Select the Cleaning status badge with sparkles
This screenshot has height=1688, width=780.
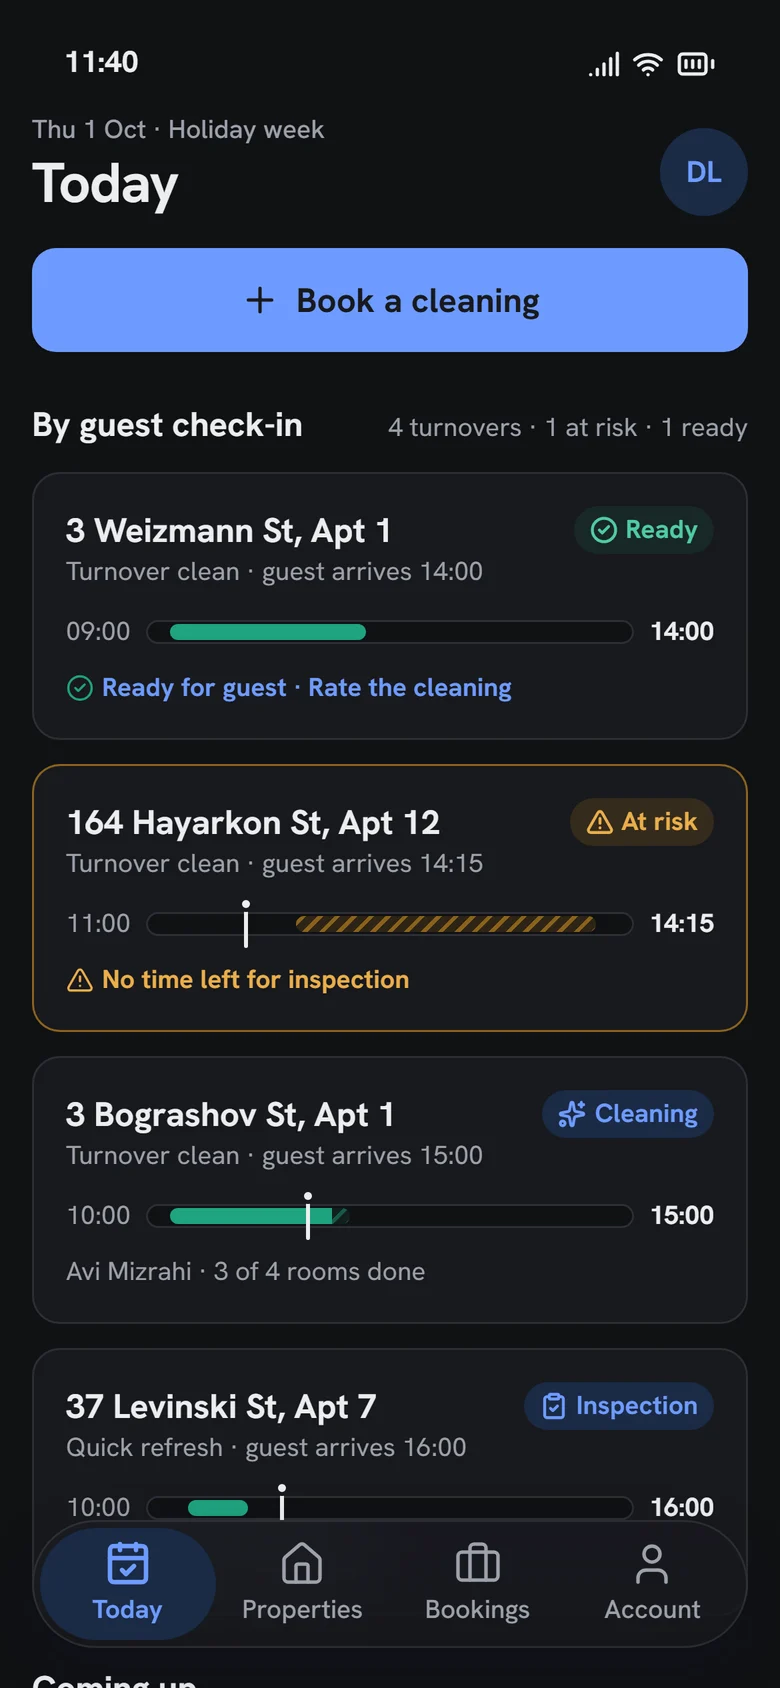tap(628, 1114)
